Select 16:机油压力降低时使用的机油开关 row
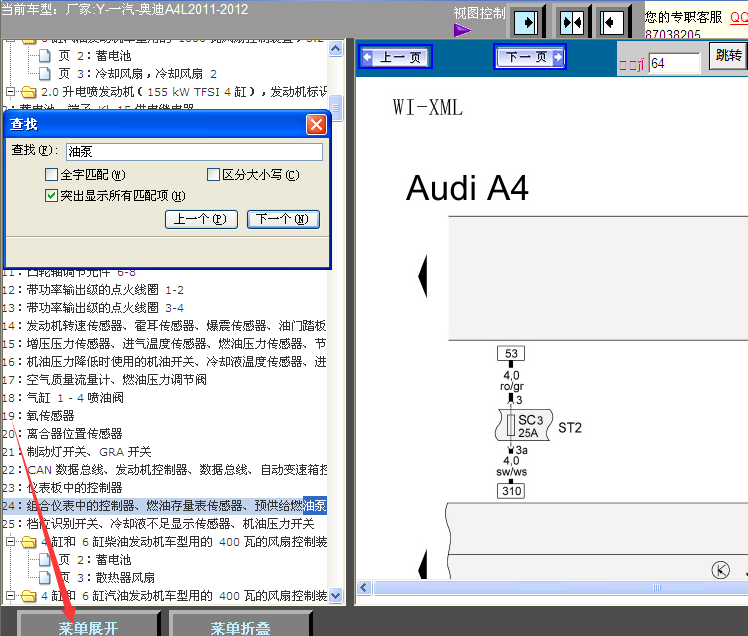Viewport: 748px width, 636px height. click(164, 362)
